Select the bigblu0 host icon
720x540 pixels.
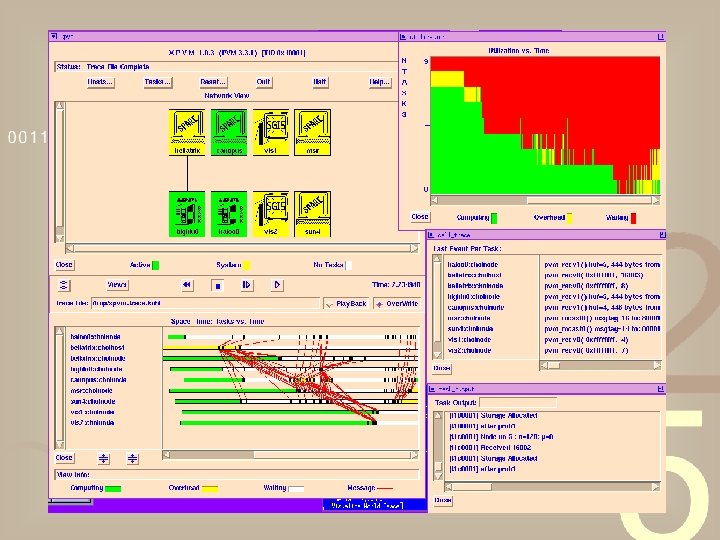[x=187, y=214]
